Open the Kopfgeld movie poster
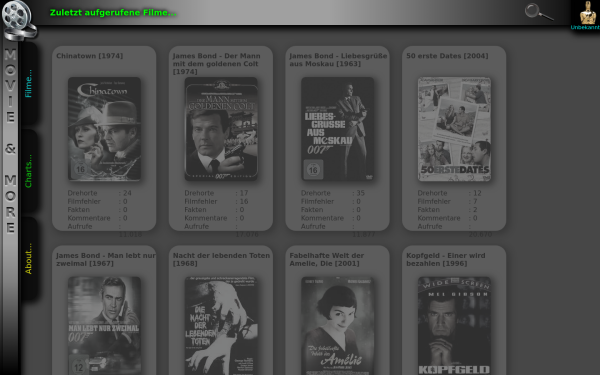The height and width of the screenshot is (375, 600). coord(454,326)
